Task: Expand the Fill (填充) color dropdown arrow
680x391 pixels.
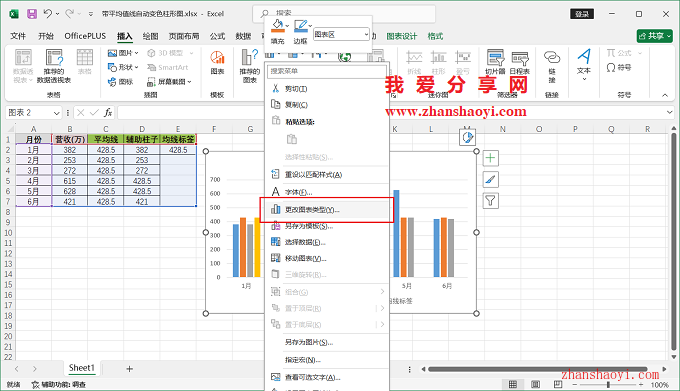Action: click(x=287, y=26)
